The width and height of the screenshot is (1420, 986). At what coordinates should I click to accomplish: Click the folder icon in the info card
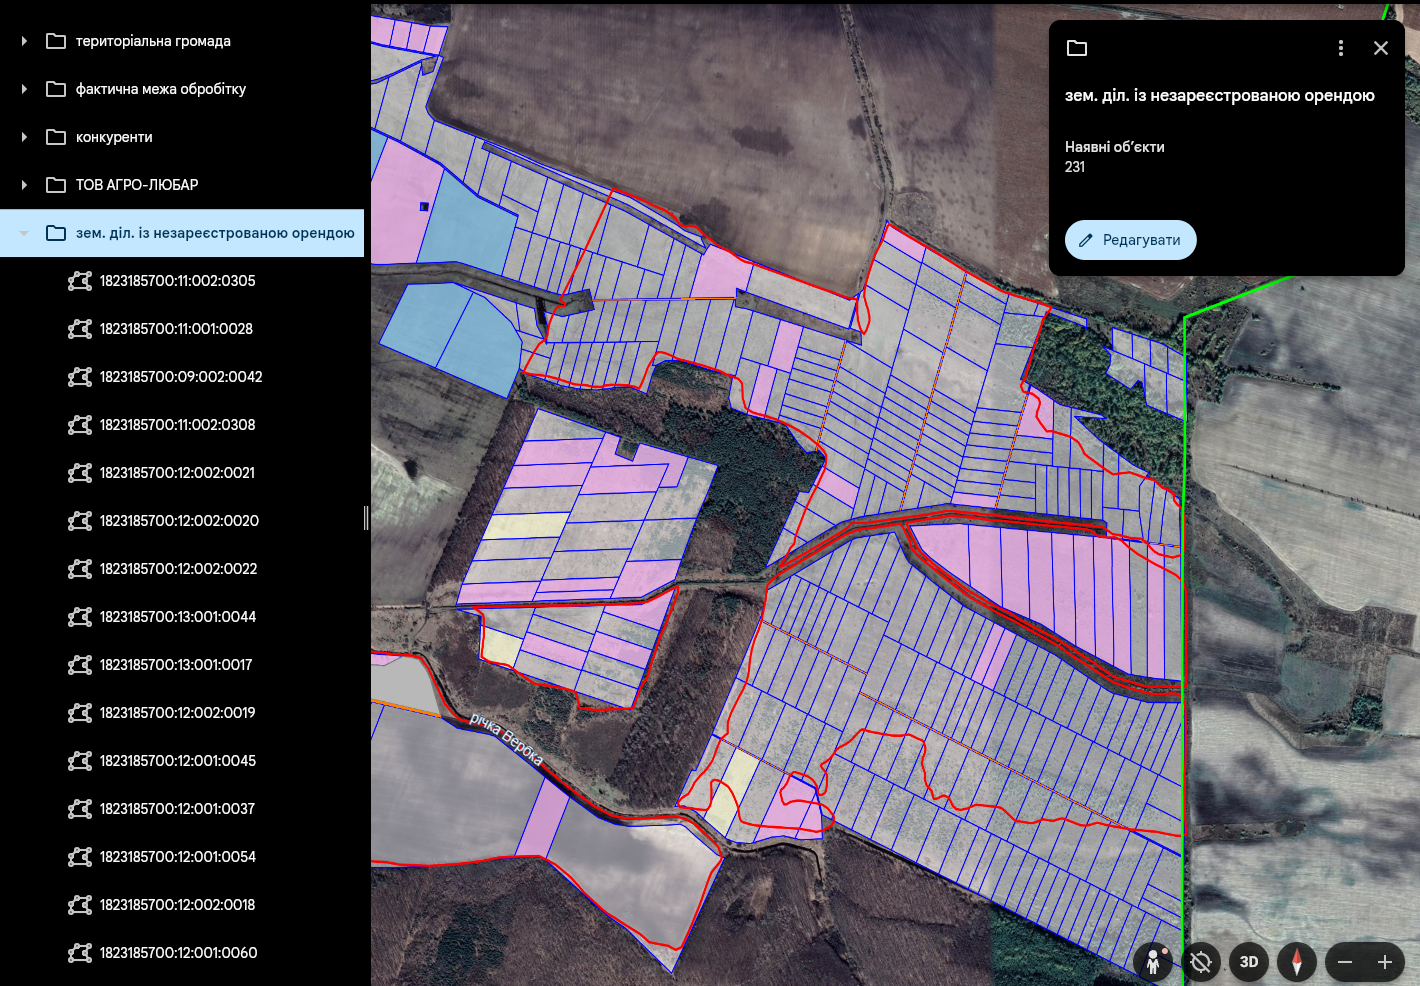(x=1077, y=48)
